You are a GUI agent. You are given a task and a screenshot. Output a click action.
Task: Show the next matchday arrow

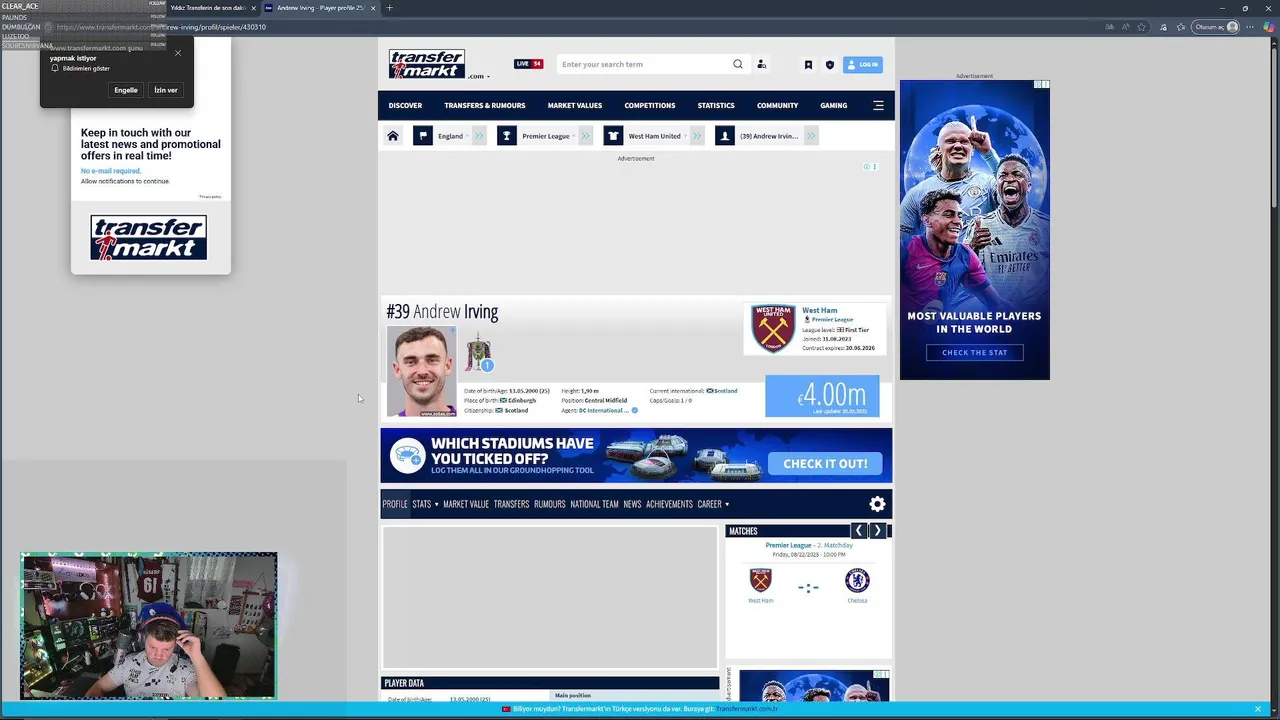pos(877,531)
